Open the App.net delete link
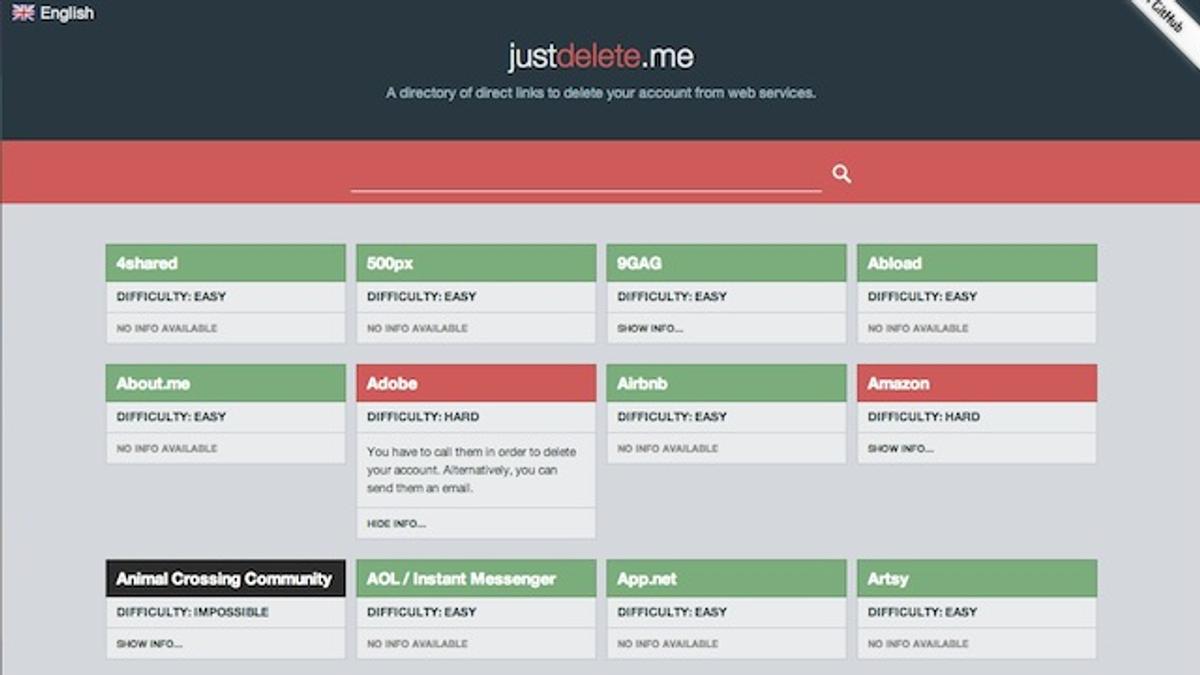1200x675 pixels. coord(727,578)
